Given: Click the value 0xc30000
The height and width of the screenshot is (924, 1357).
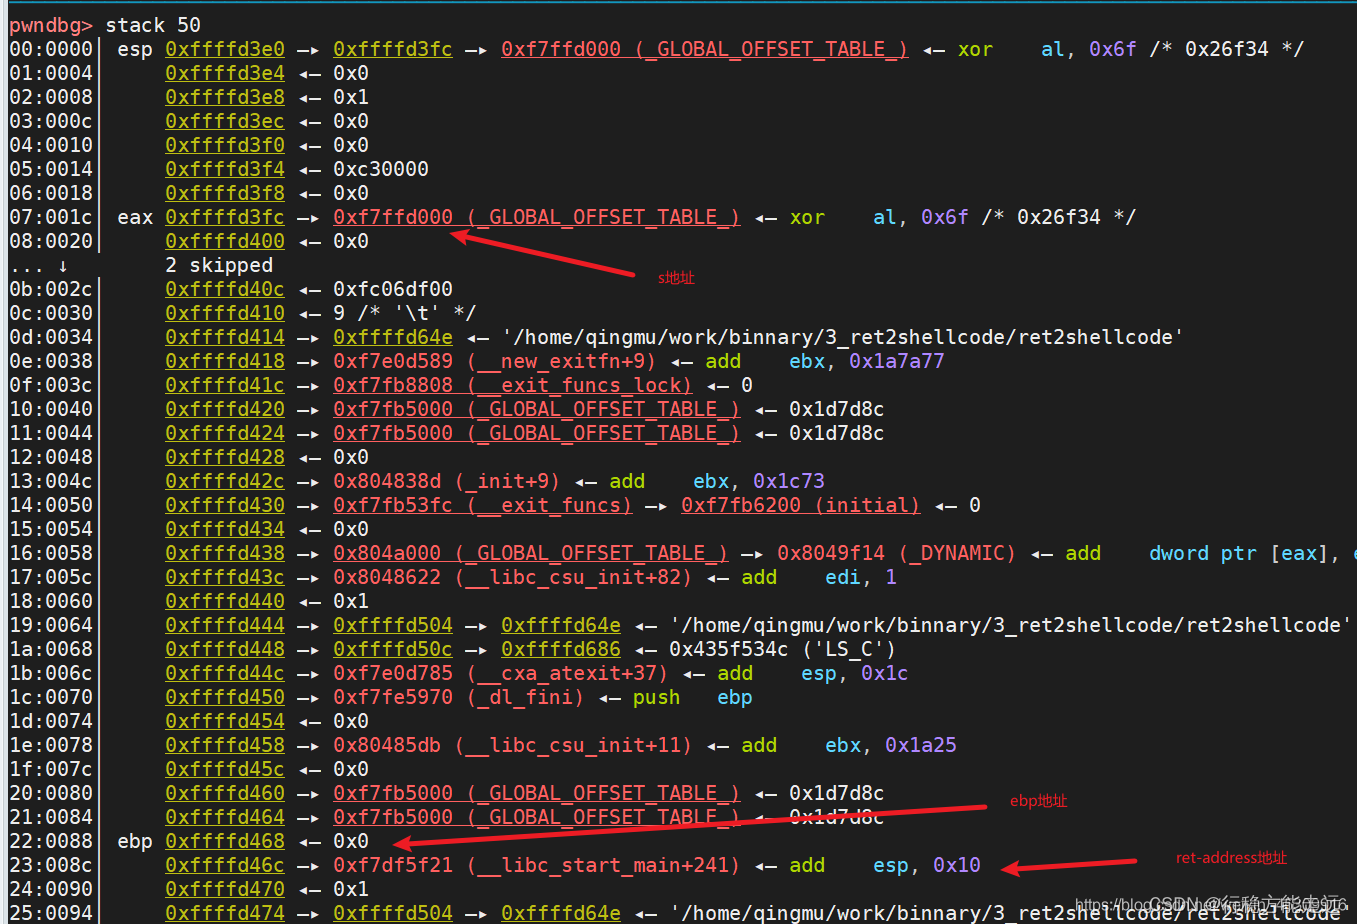Looking at the screenshot, I should [381, 169].
